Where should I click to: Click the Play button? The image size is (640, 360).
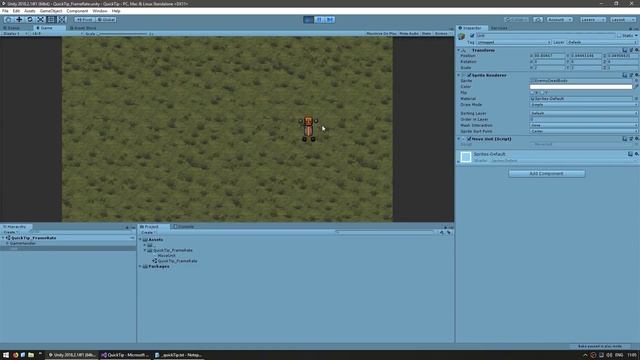click(x=309, y=20)
